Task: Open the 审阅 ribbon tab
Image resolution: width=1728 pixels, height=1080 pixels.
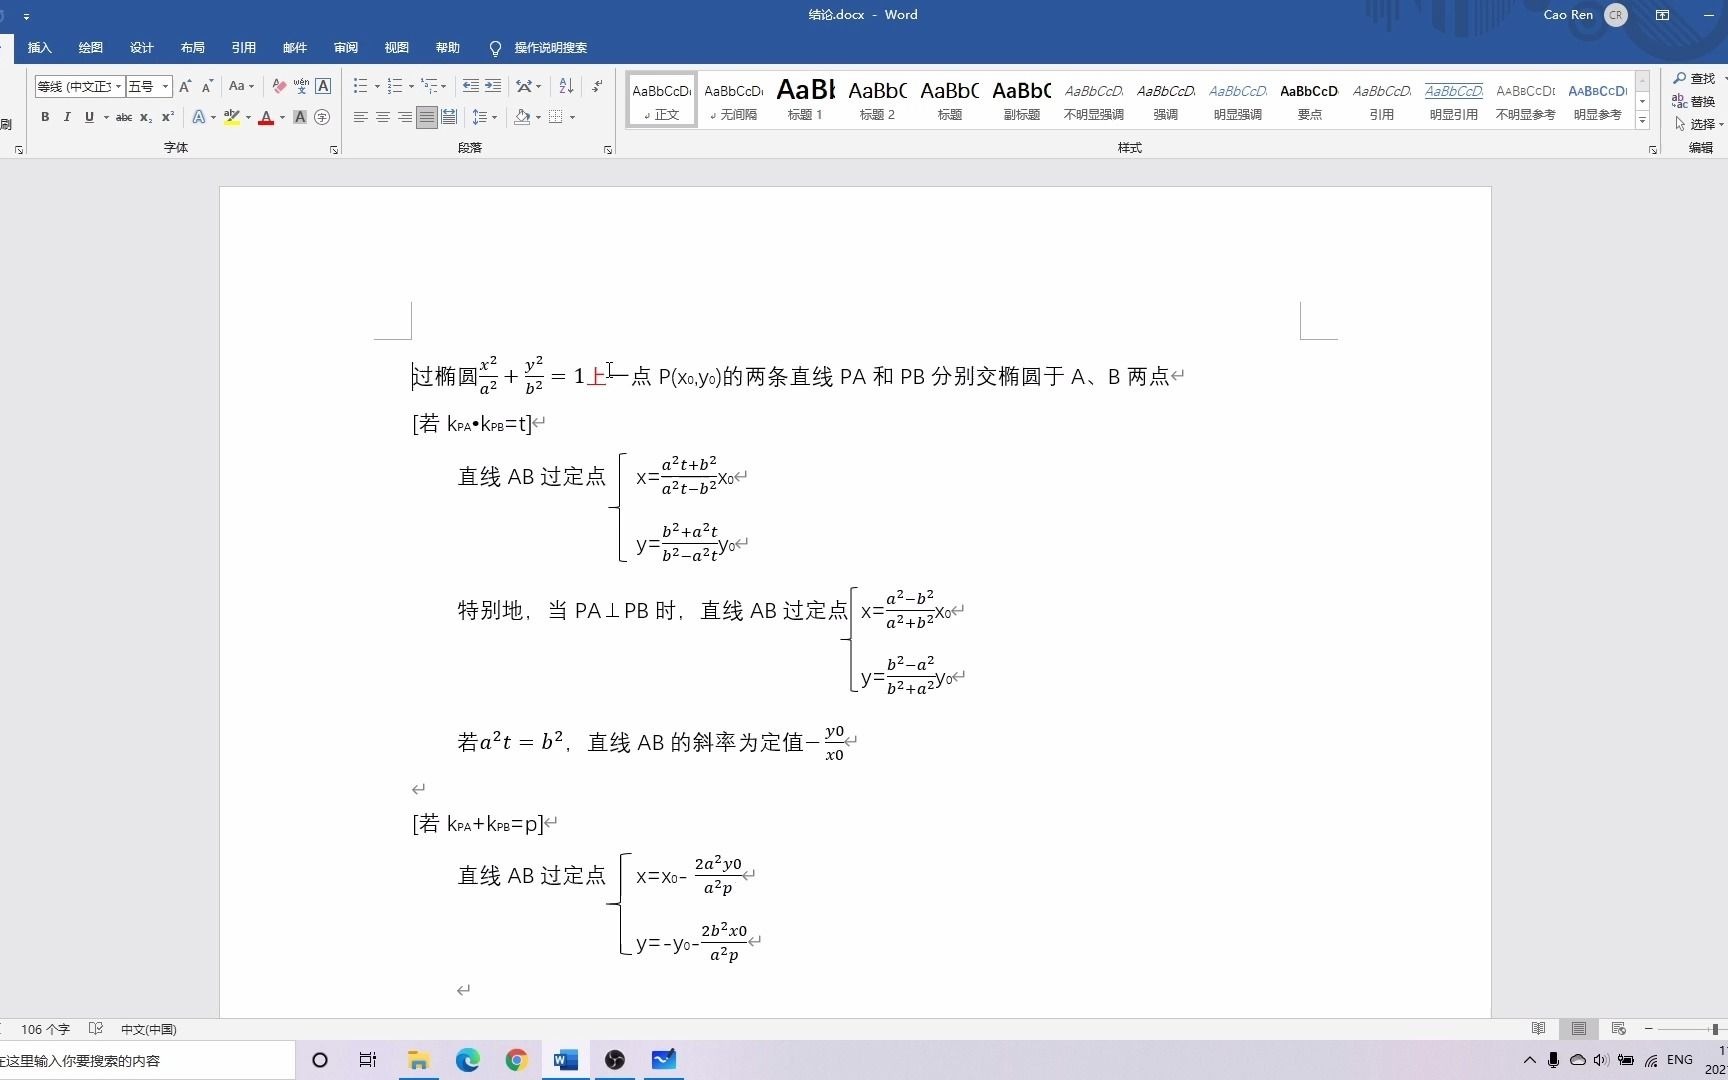Action: pyautogui.click(x=345, y=47)
